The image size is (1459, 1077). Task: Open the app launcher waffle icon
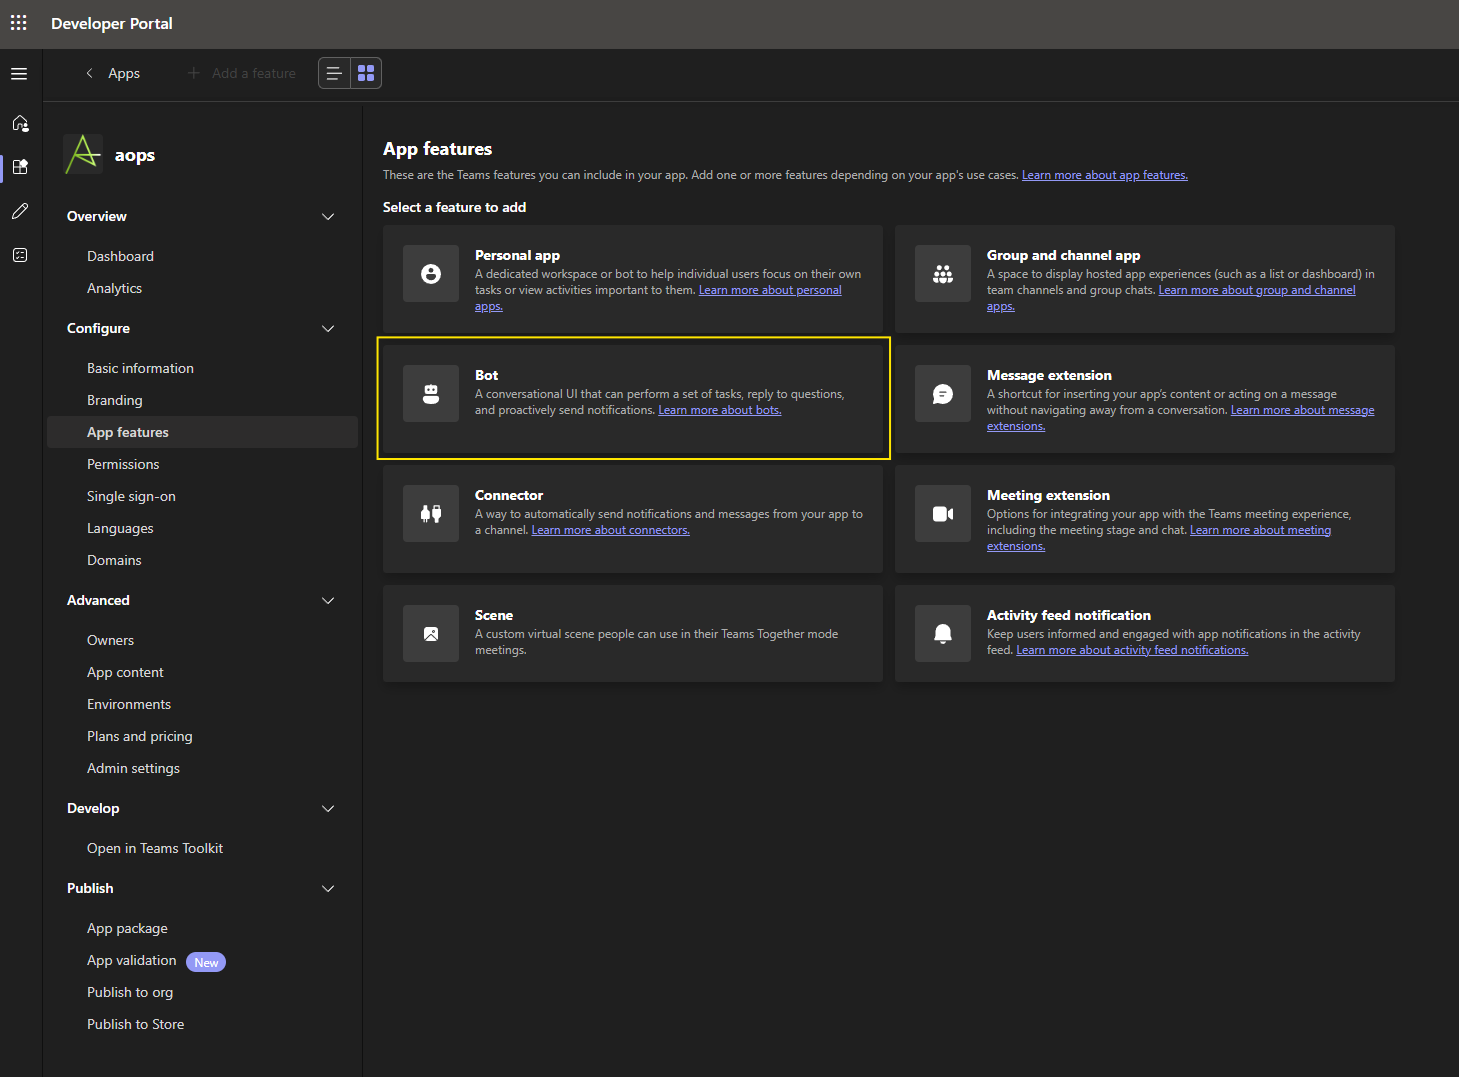click(19, 23)
